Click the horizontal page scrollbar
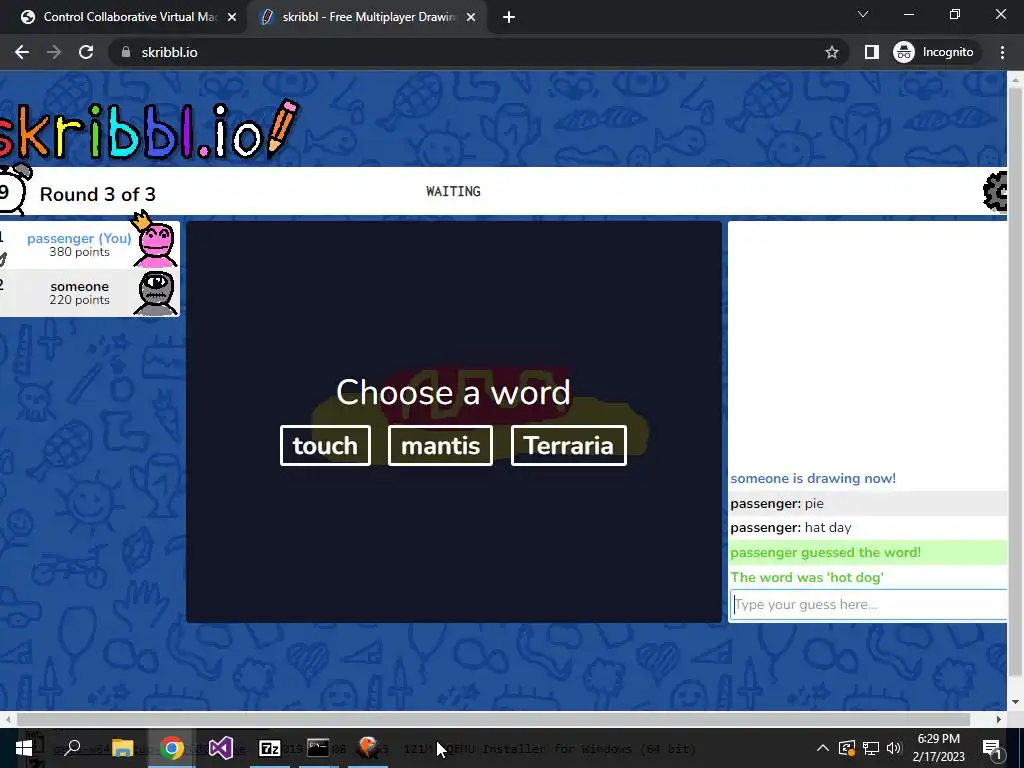The height and width of the screenshot is (768, 1024). click(493, 719)
